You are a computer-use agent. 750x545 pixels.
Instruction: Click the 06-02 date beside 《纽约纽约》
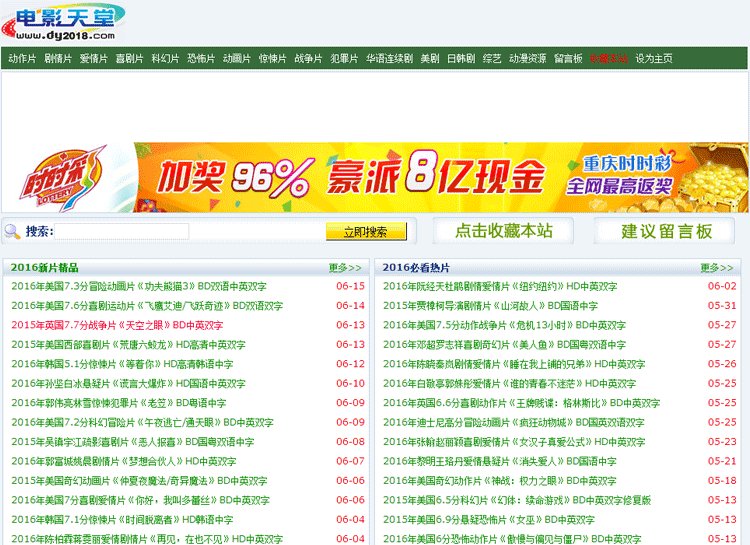[722, 286]
